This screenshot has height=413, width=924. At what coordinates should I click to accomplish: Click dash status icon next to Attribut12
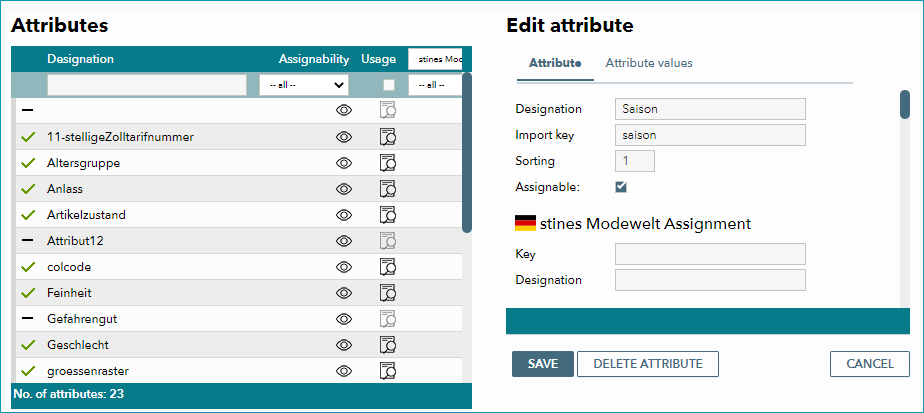pyautogui.click(x=27, y=240)
